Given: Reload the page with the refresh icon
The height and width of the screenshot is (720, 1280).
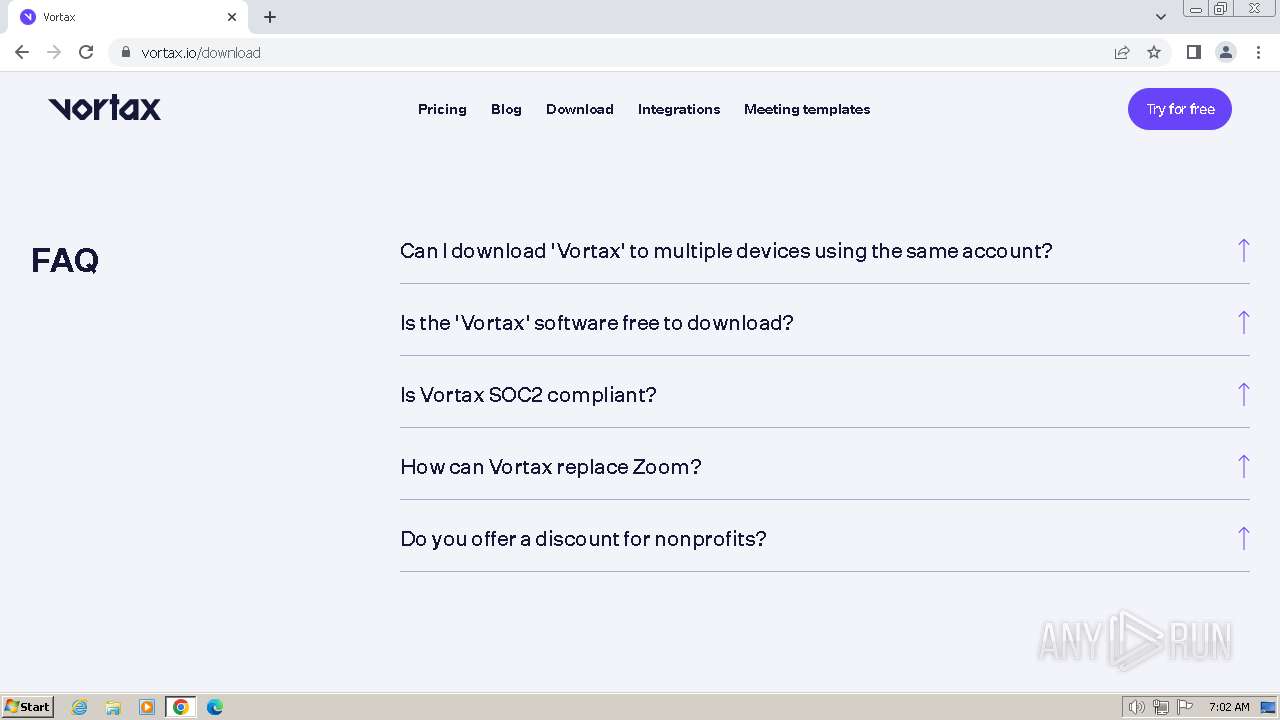Looking at the screenshot, I should click(x=86, y=52).
